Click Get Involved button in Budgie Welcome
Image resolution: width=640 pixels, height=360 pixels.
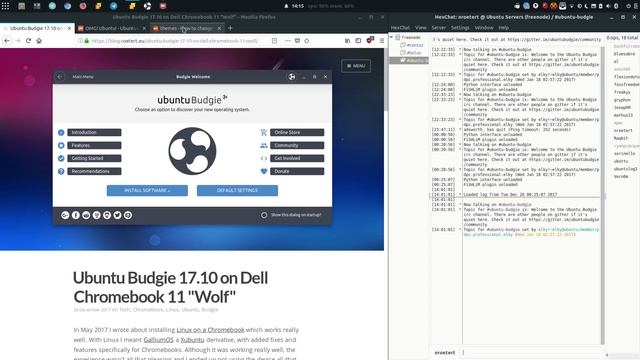click(x=297, y=158)
